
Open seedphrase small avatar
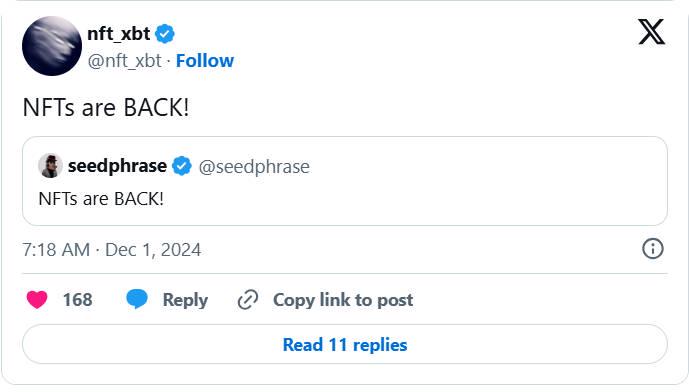pos(51,166)
